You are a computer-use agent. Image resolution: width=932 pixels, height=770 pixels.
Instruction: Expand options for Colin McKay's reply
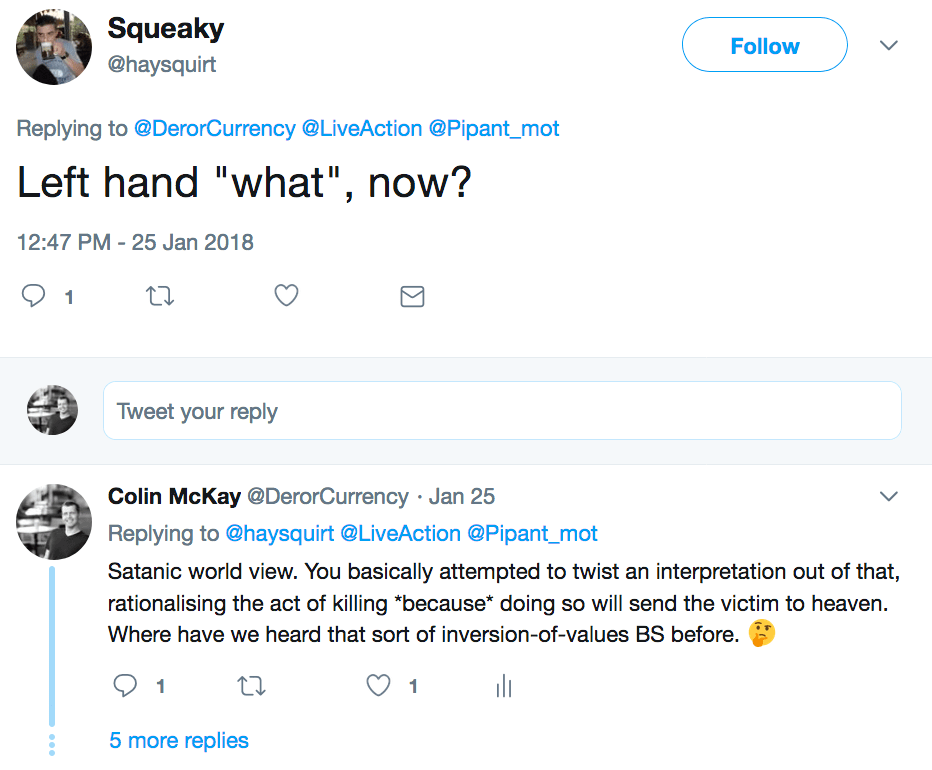(888, 495)
